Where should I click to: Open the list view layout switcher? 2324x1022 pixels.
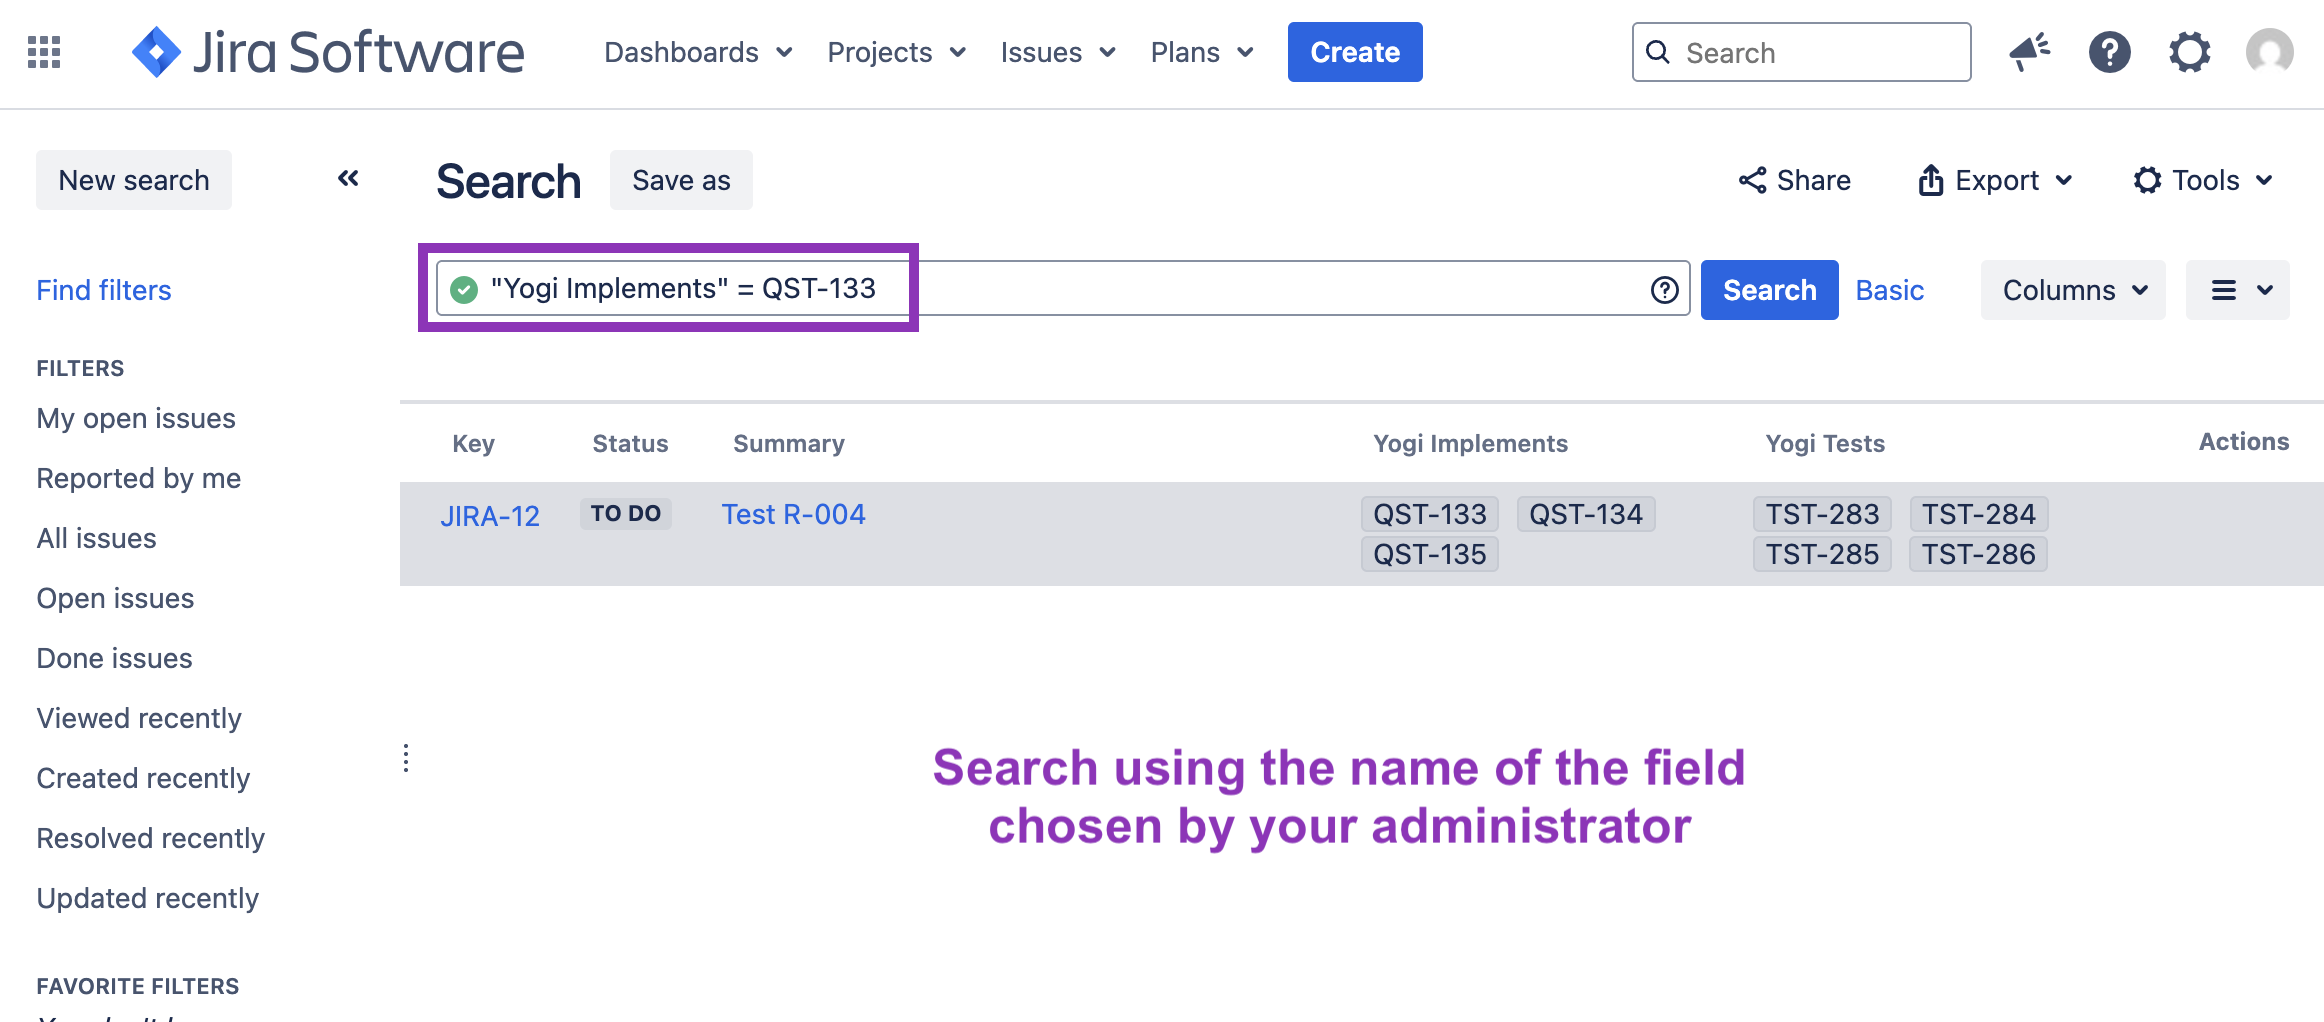point(2237,290)
